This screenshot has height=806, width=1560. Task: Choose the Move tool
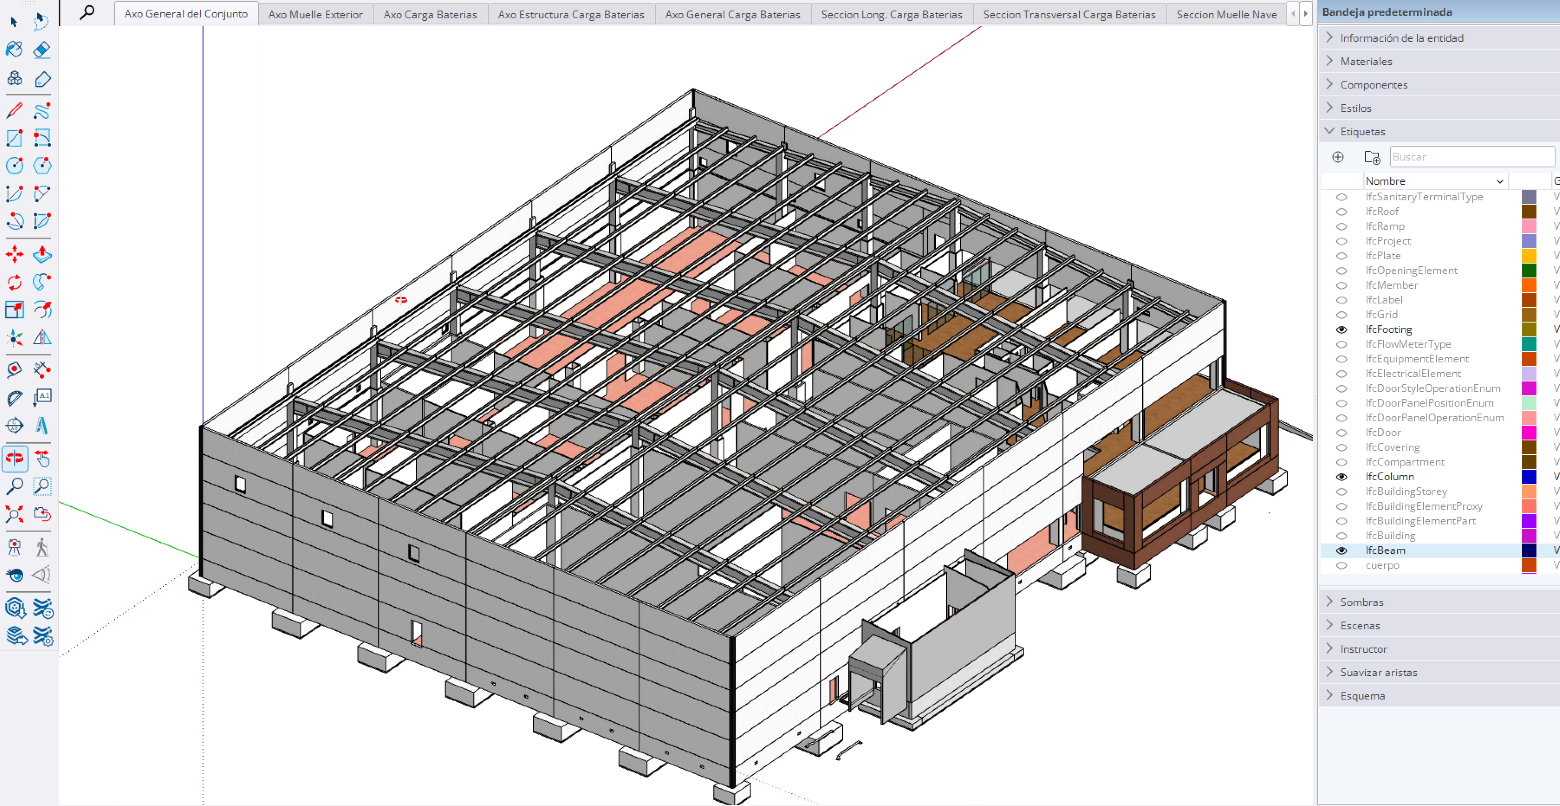(x=15, y=255)
